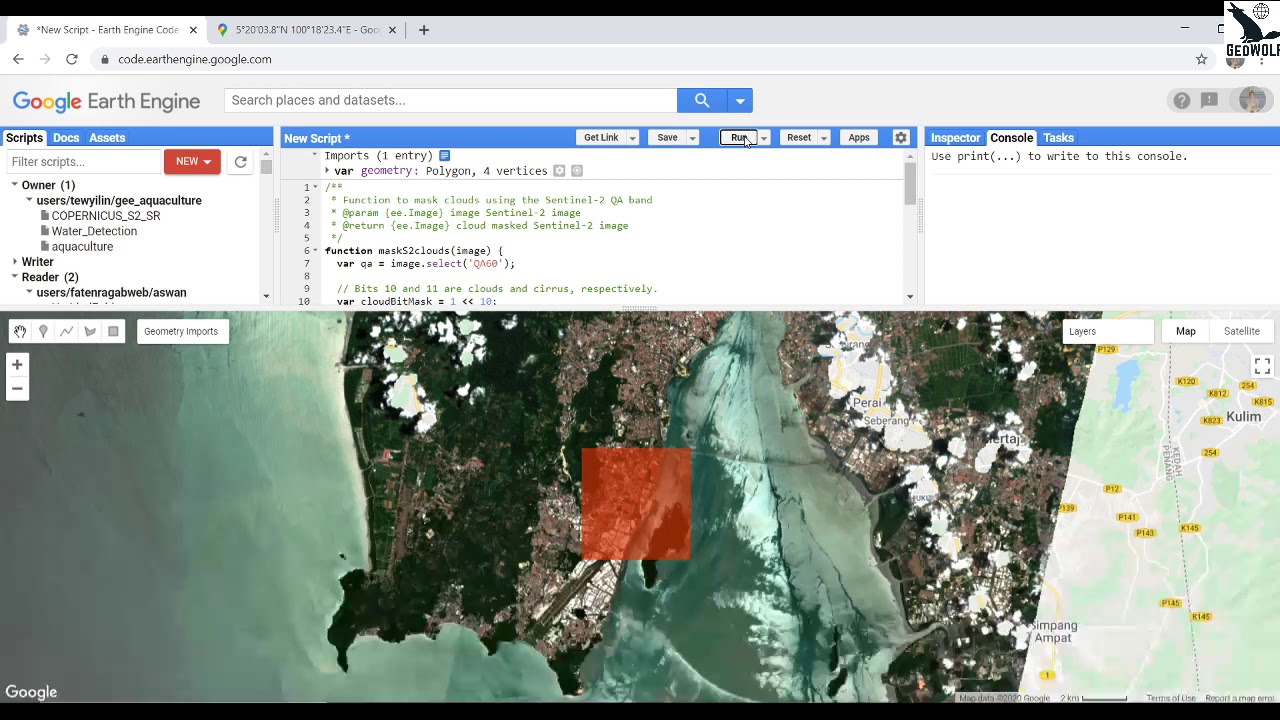Select the draw polygon shape tool
The height and width of the screenshot is (720, 1280).
pyautogui.click(x=90, y=331)
